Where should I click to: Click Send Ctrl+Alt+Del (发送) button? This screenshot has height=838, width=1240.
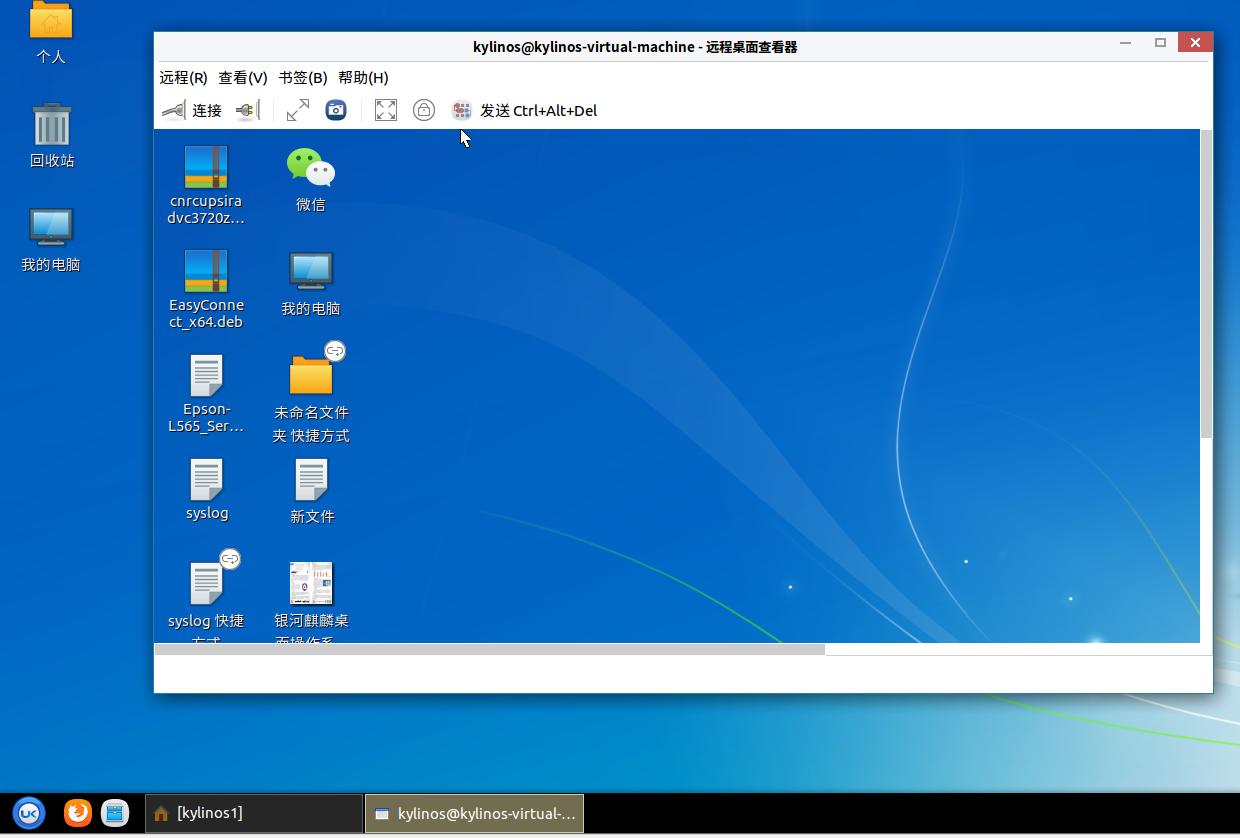tap(525, 110)
